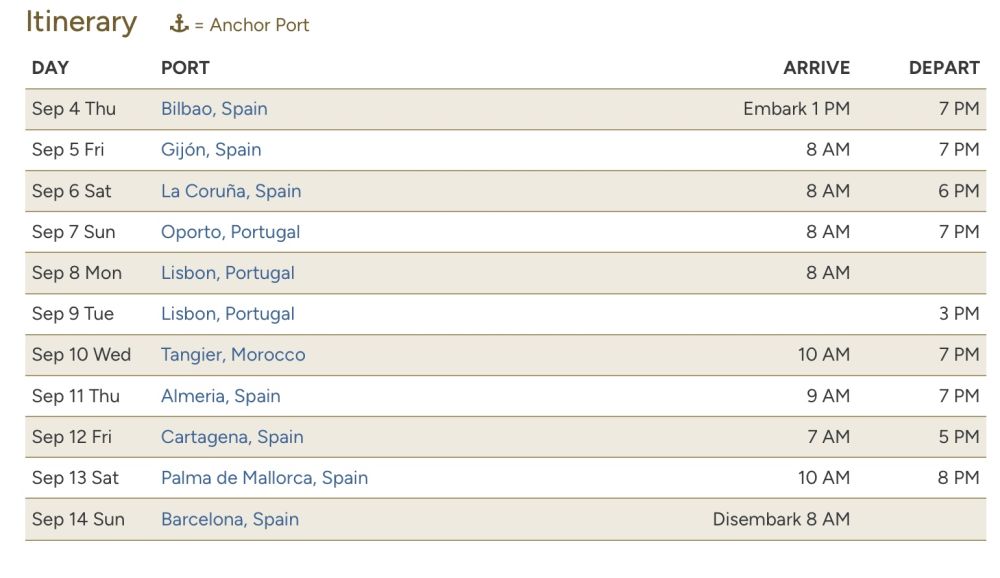Open the Cartagena, Spain port link
Screen dimensions: 1000x578
pos(232,437)
